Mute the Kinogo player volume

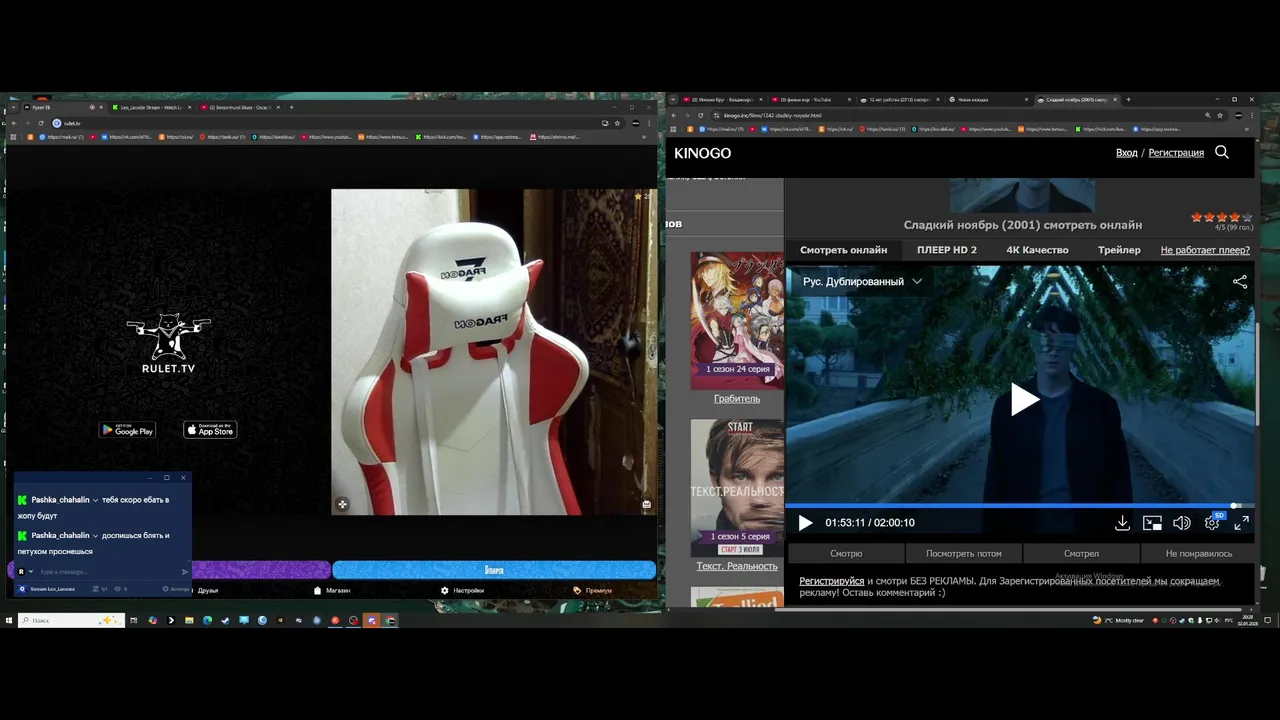[1182, 523]
